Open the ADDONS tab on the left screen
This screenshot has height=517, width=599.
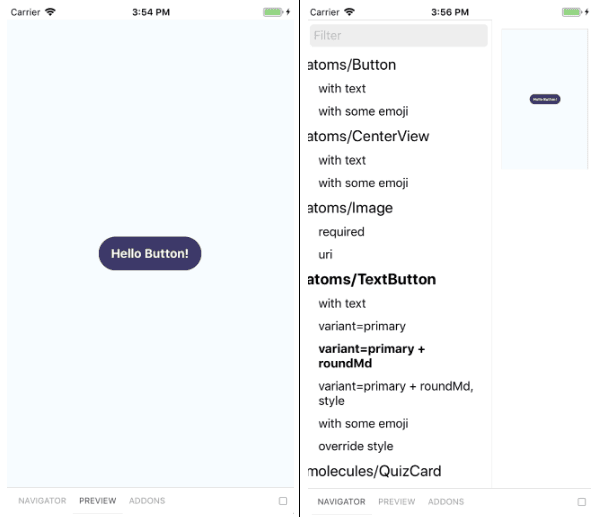tap(147, 501)
